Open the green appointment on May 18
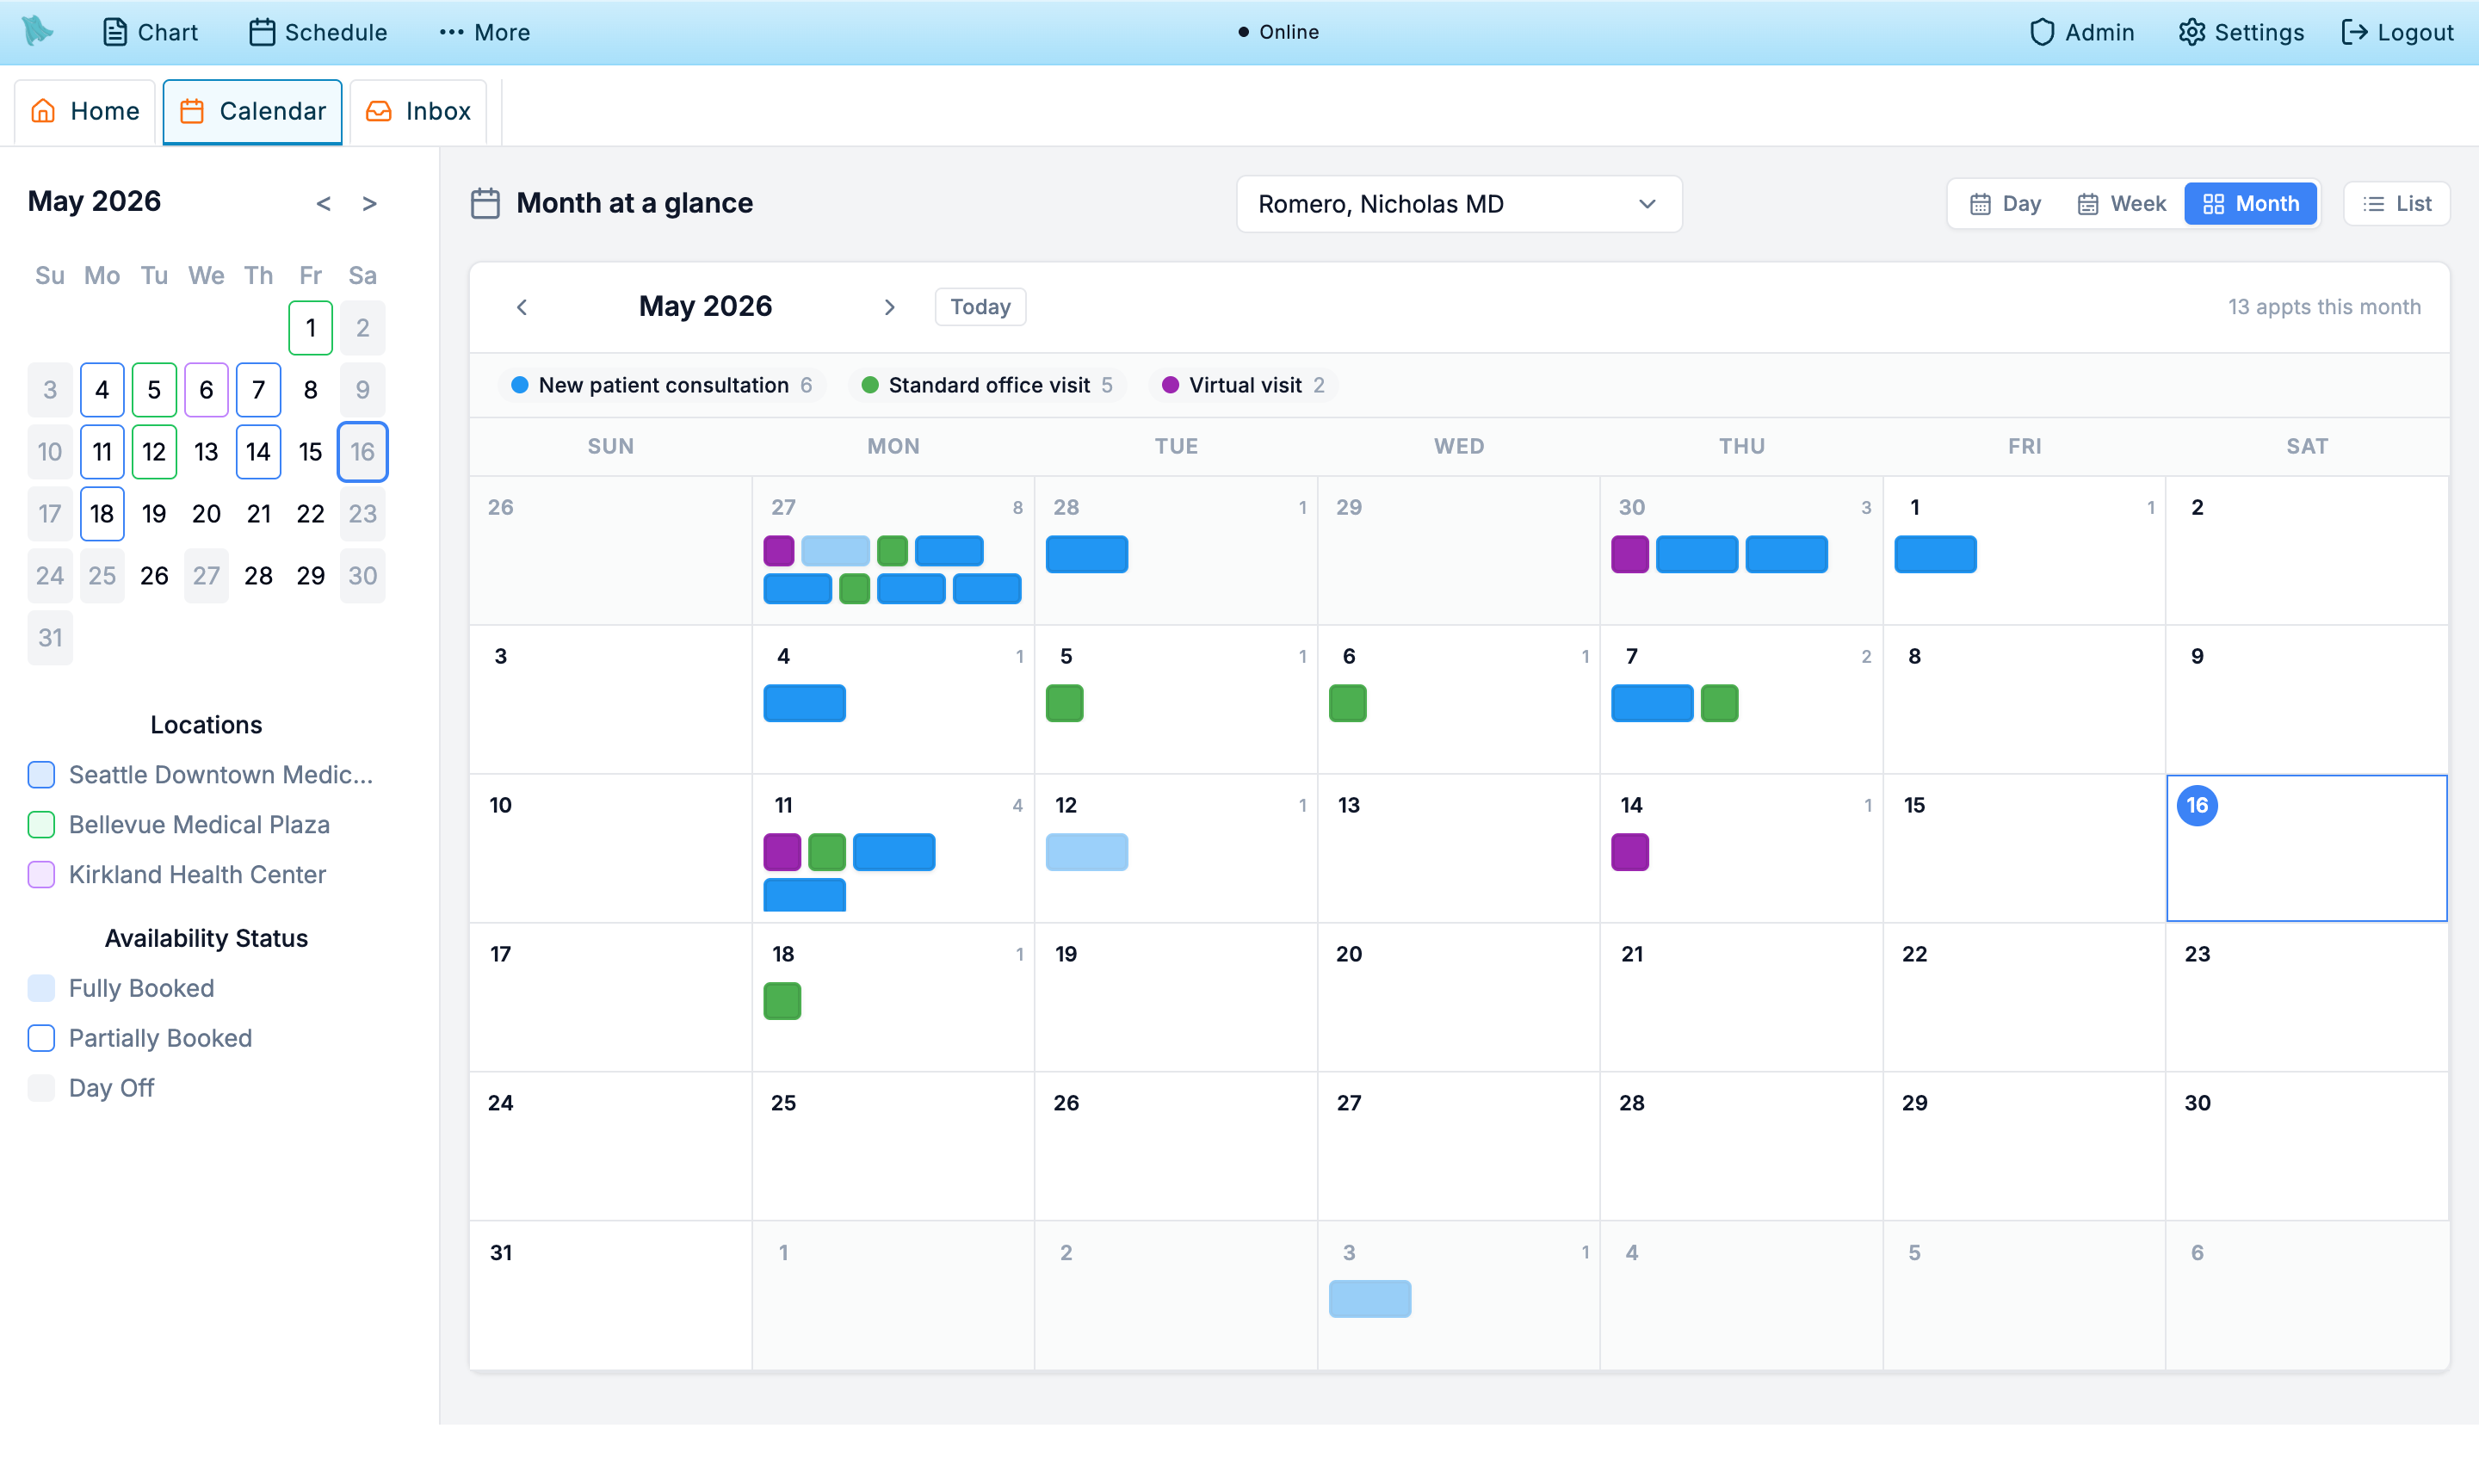 782,1001
